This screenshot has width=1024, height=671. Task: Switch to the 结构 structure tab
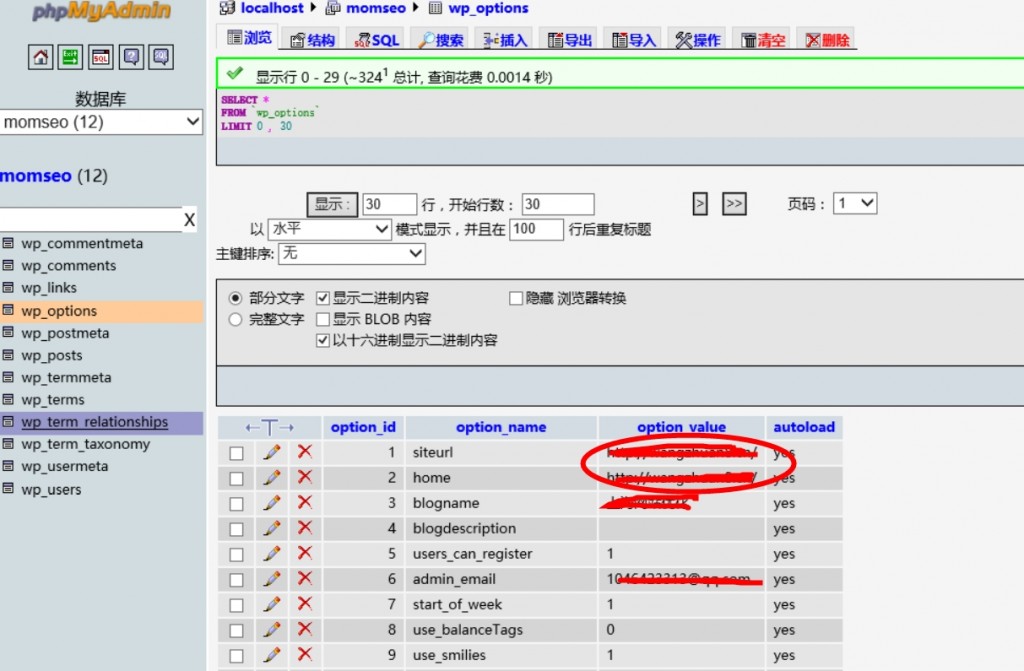coord(311,40)
